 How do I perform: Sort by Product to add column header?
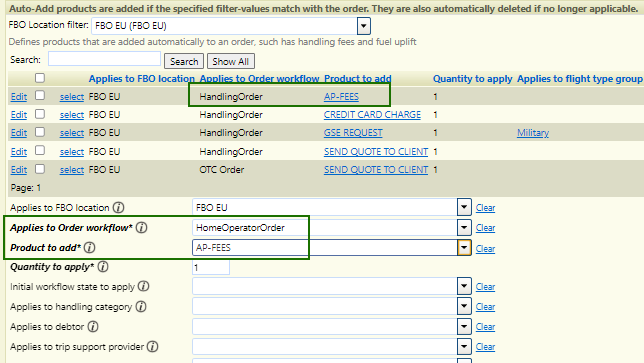(358, 79)
